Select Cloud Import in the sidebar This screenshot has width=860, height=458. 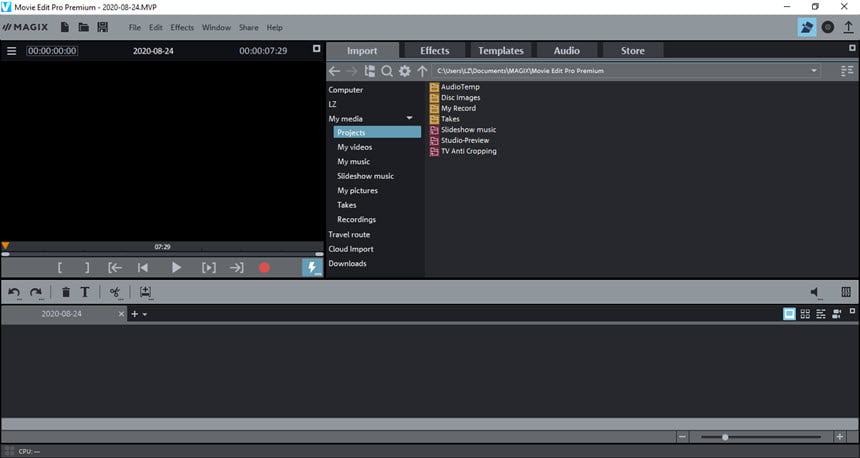pyautogui.click(x=350, y=249)
